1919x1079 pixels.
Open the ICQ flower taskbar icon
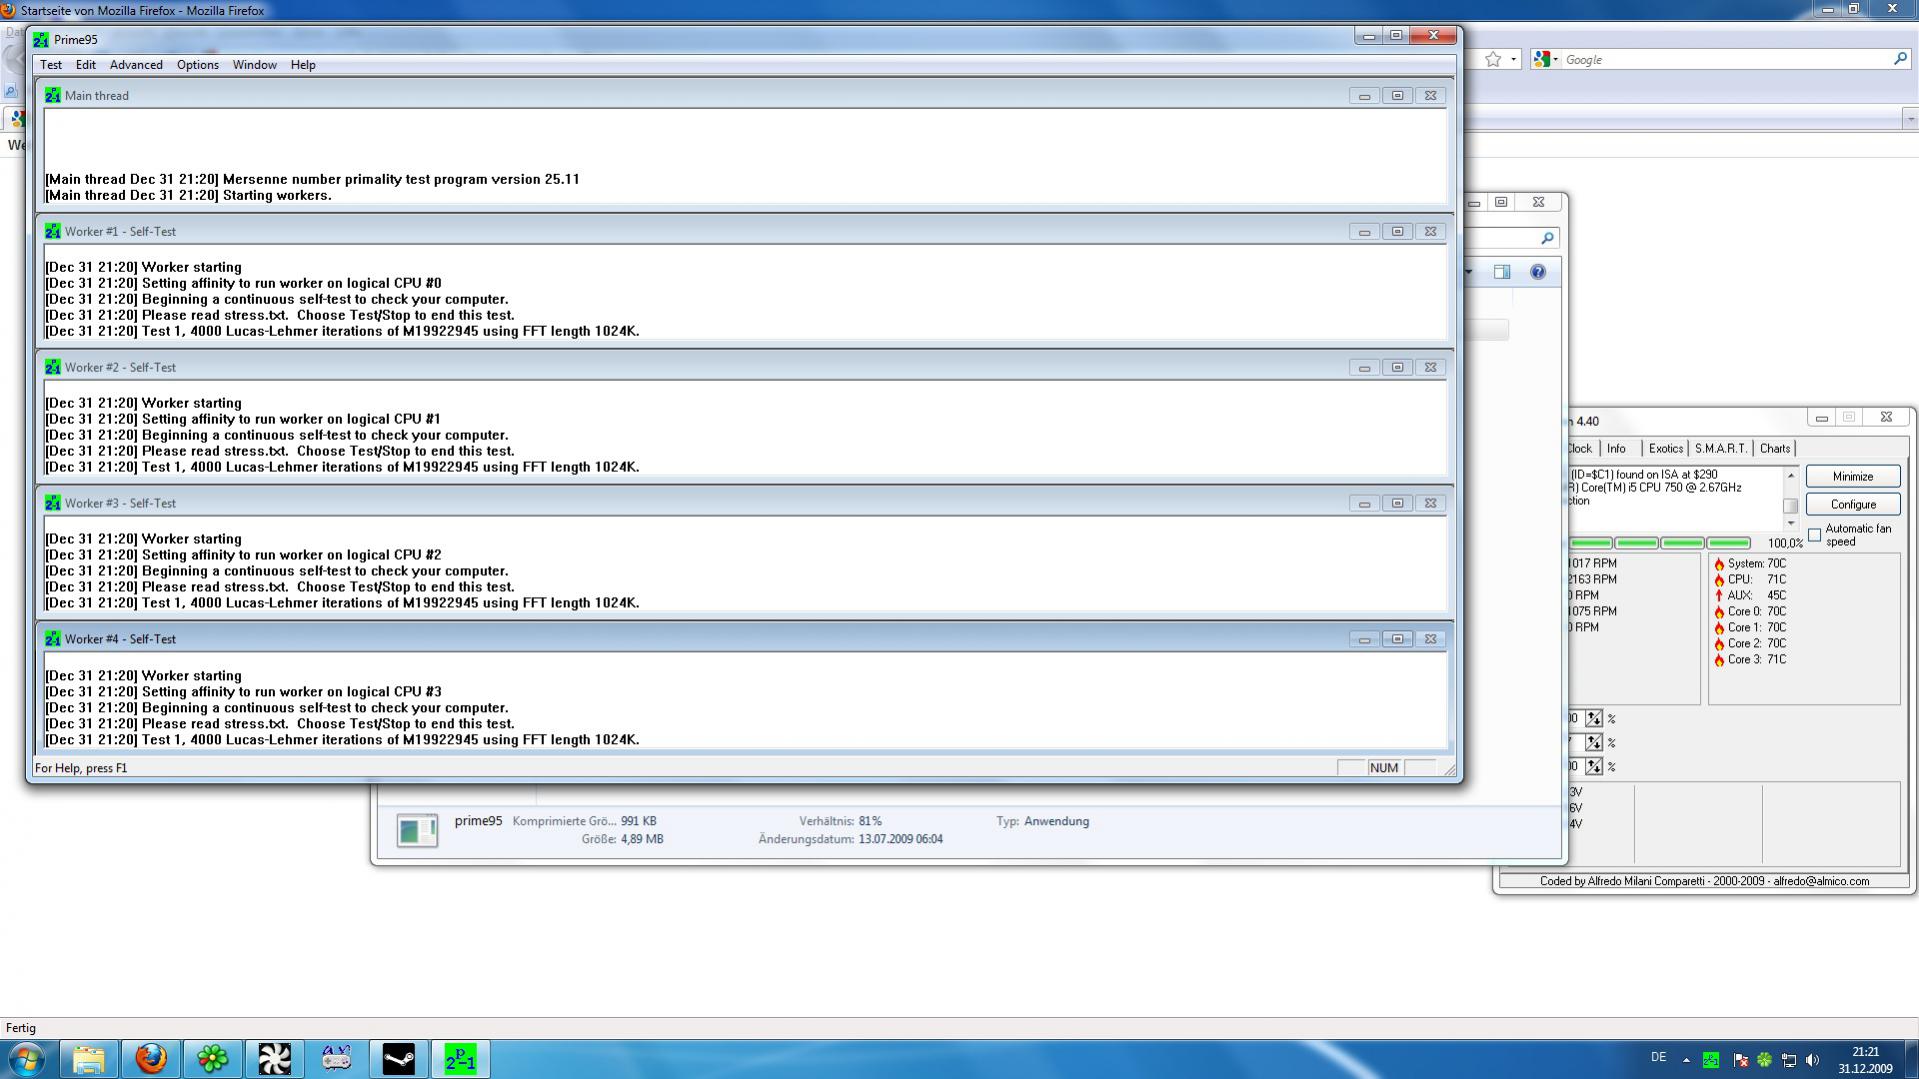(213, 1059)
